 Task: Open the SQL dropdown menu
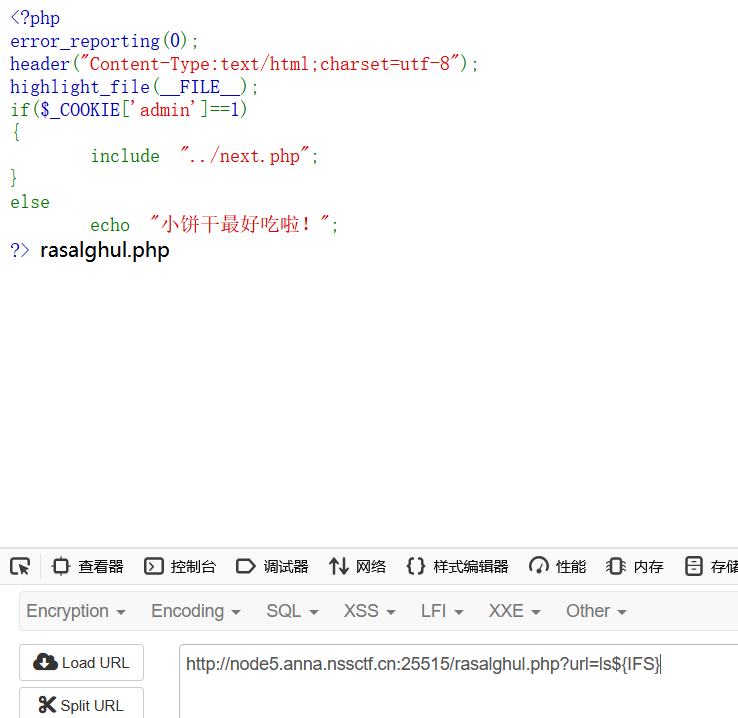click(292, 611)
